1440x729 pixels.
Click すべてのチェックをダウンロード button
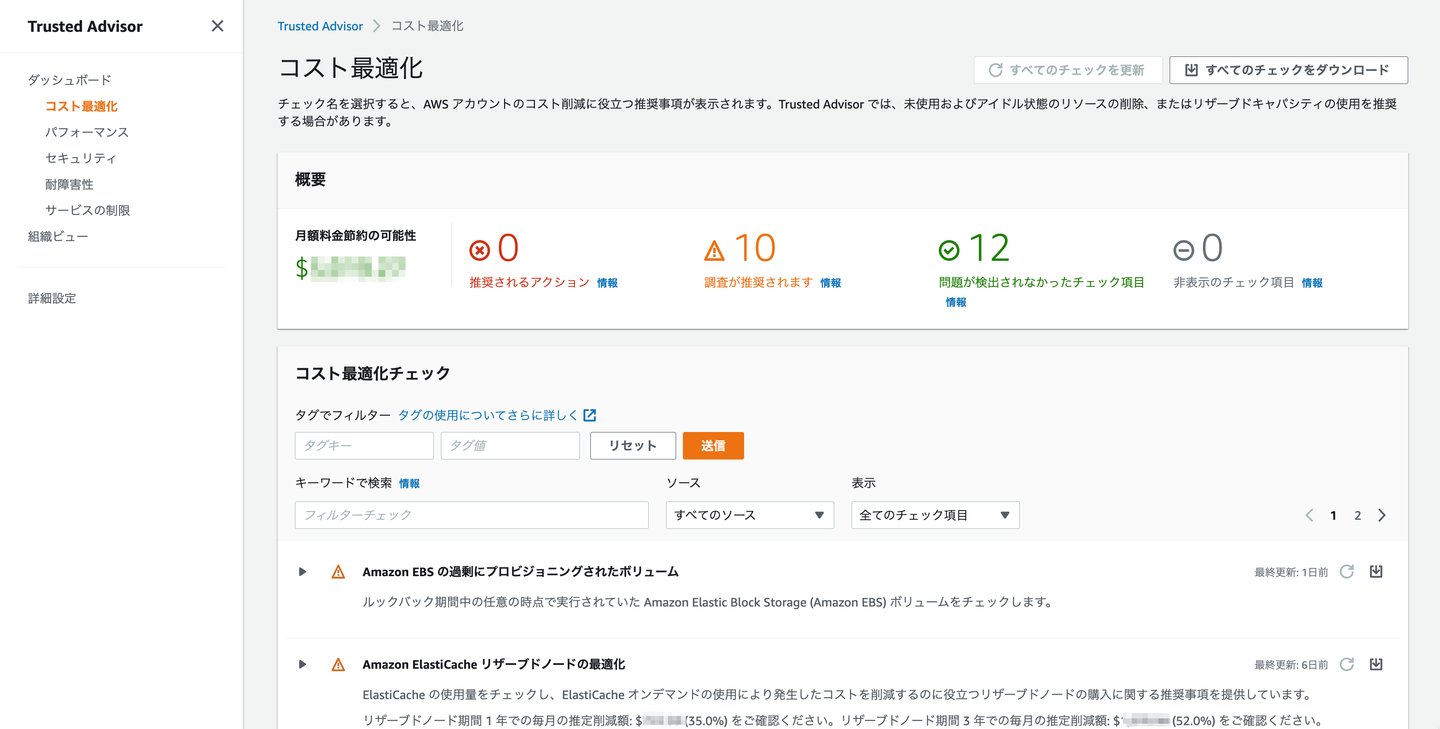coord(1289,70)
